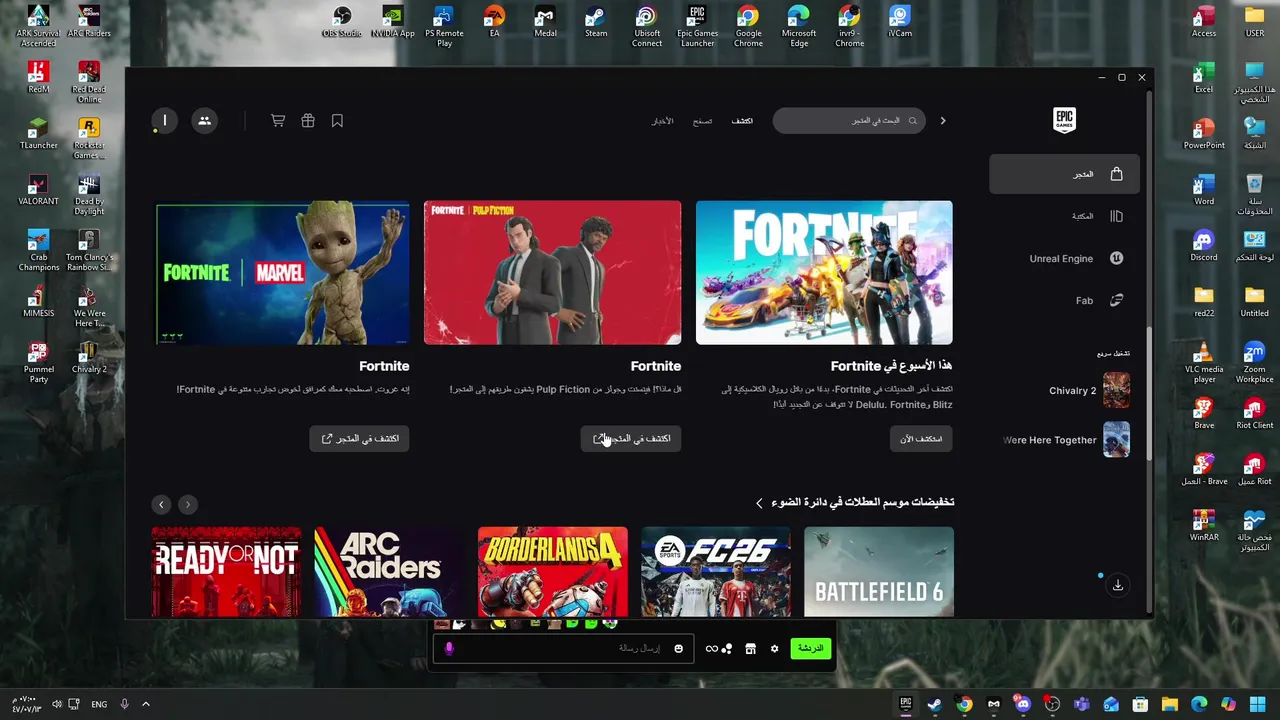1280x720 pixels.
Task: Click the Epic Games logo in sidebar
Action: (1064, 120)
